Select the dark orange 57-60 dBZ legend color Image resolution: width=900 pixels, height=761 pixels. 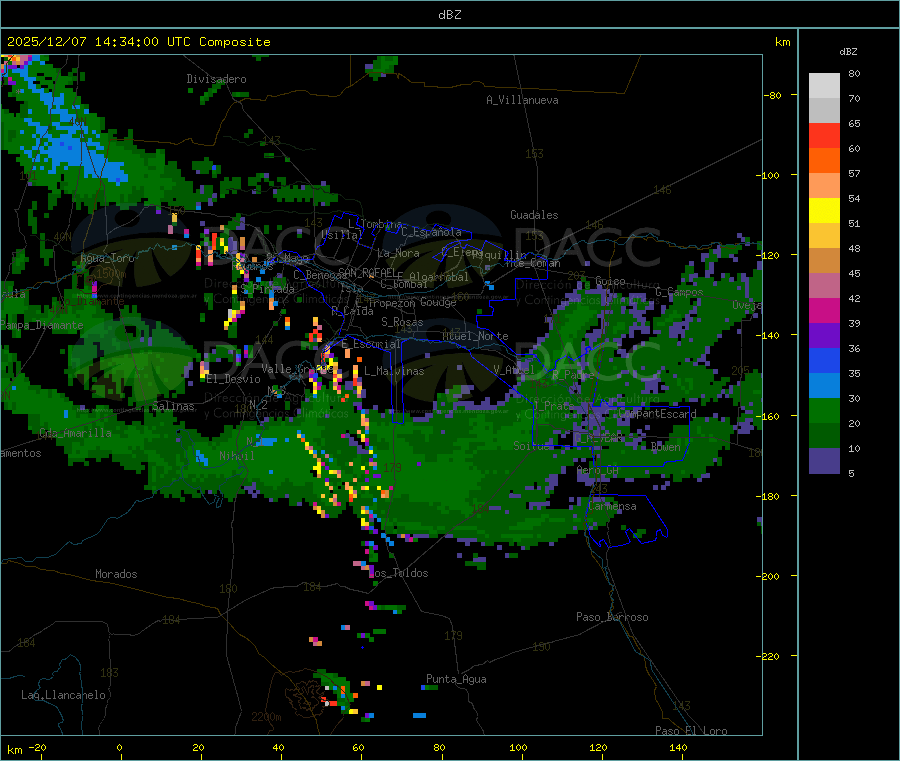[x=824, y=161]
